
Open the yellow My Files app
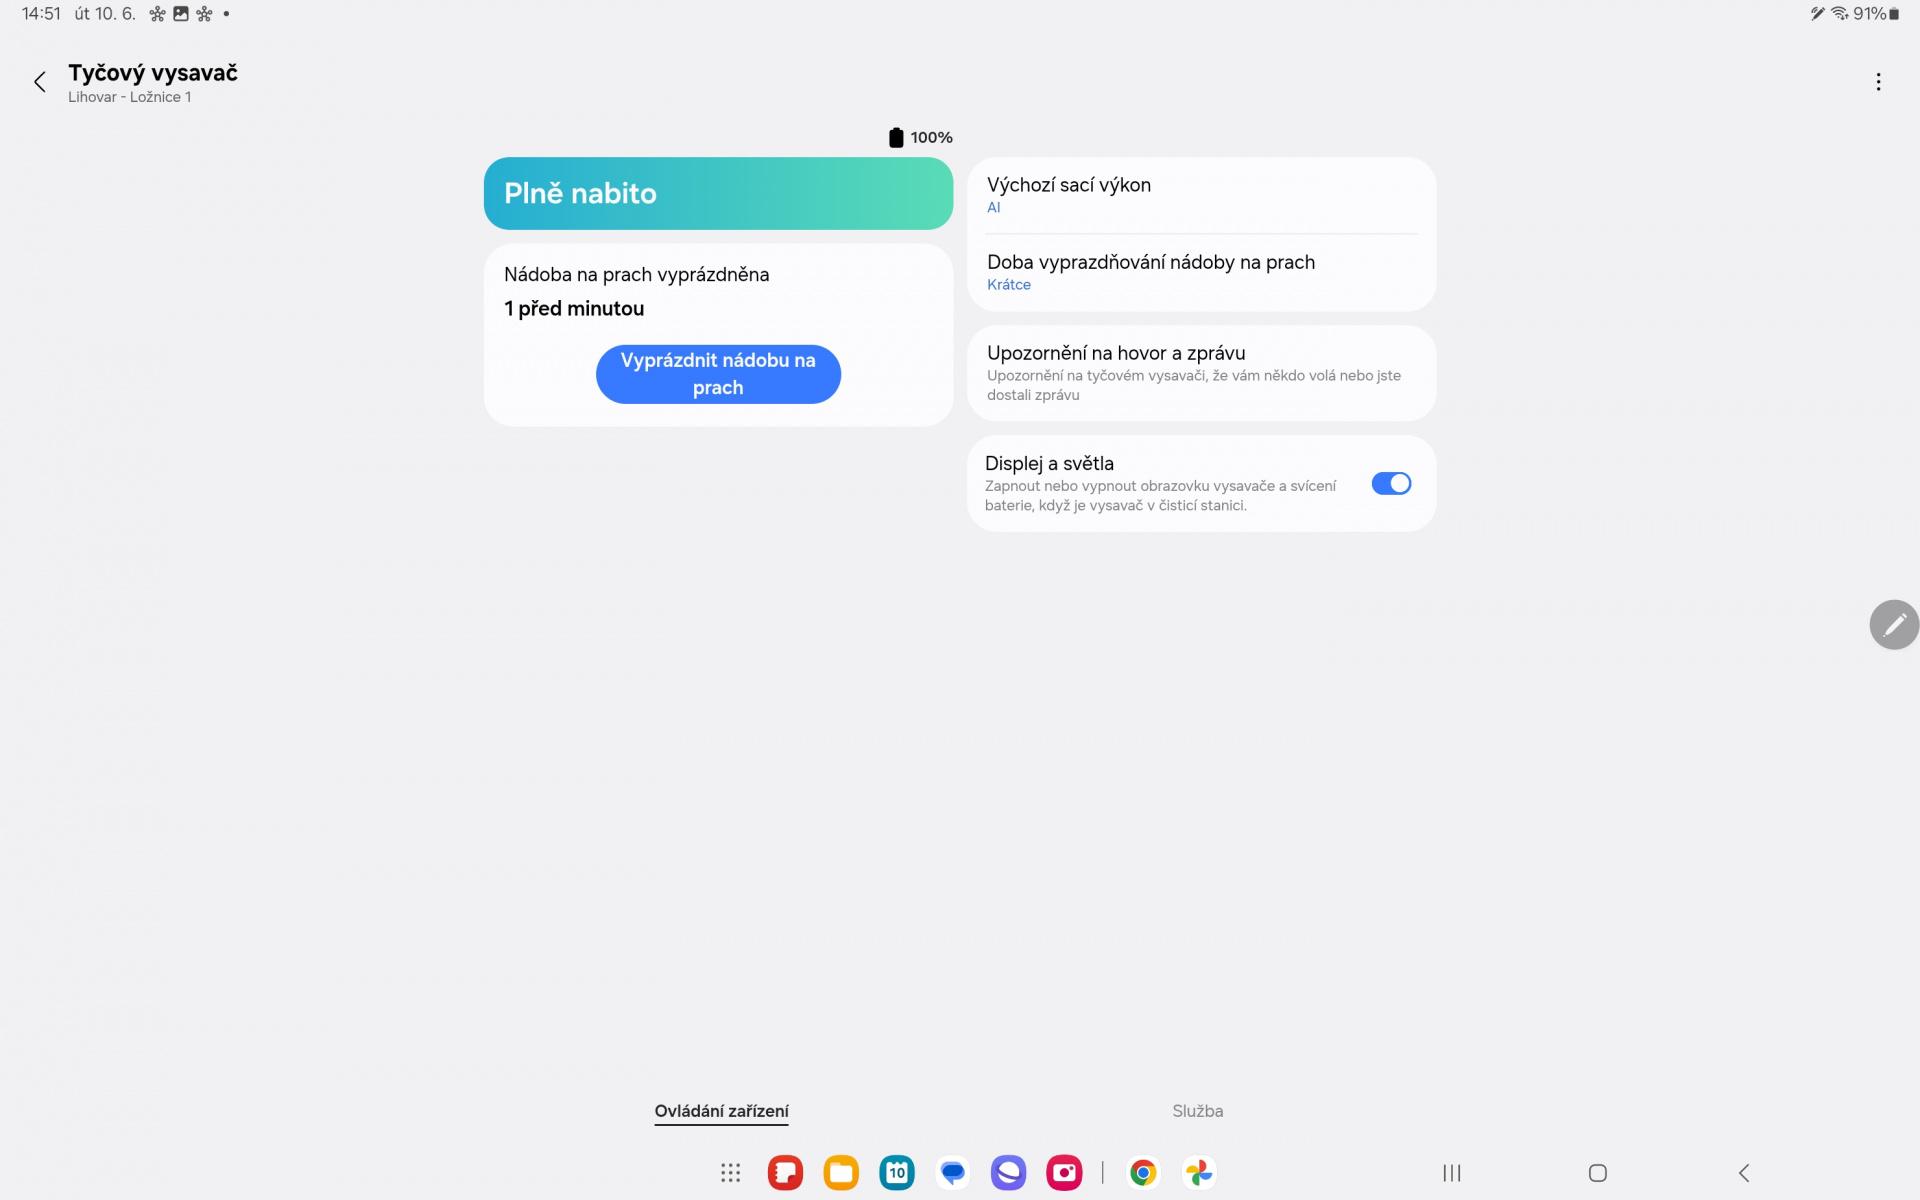click(841, 1172)
